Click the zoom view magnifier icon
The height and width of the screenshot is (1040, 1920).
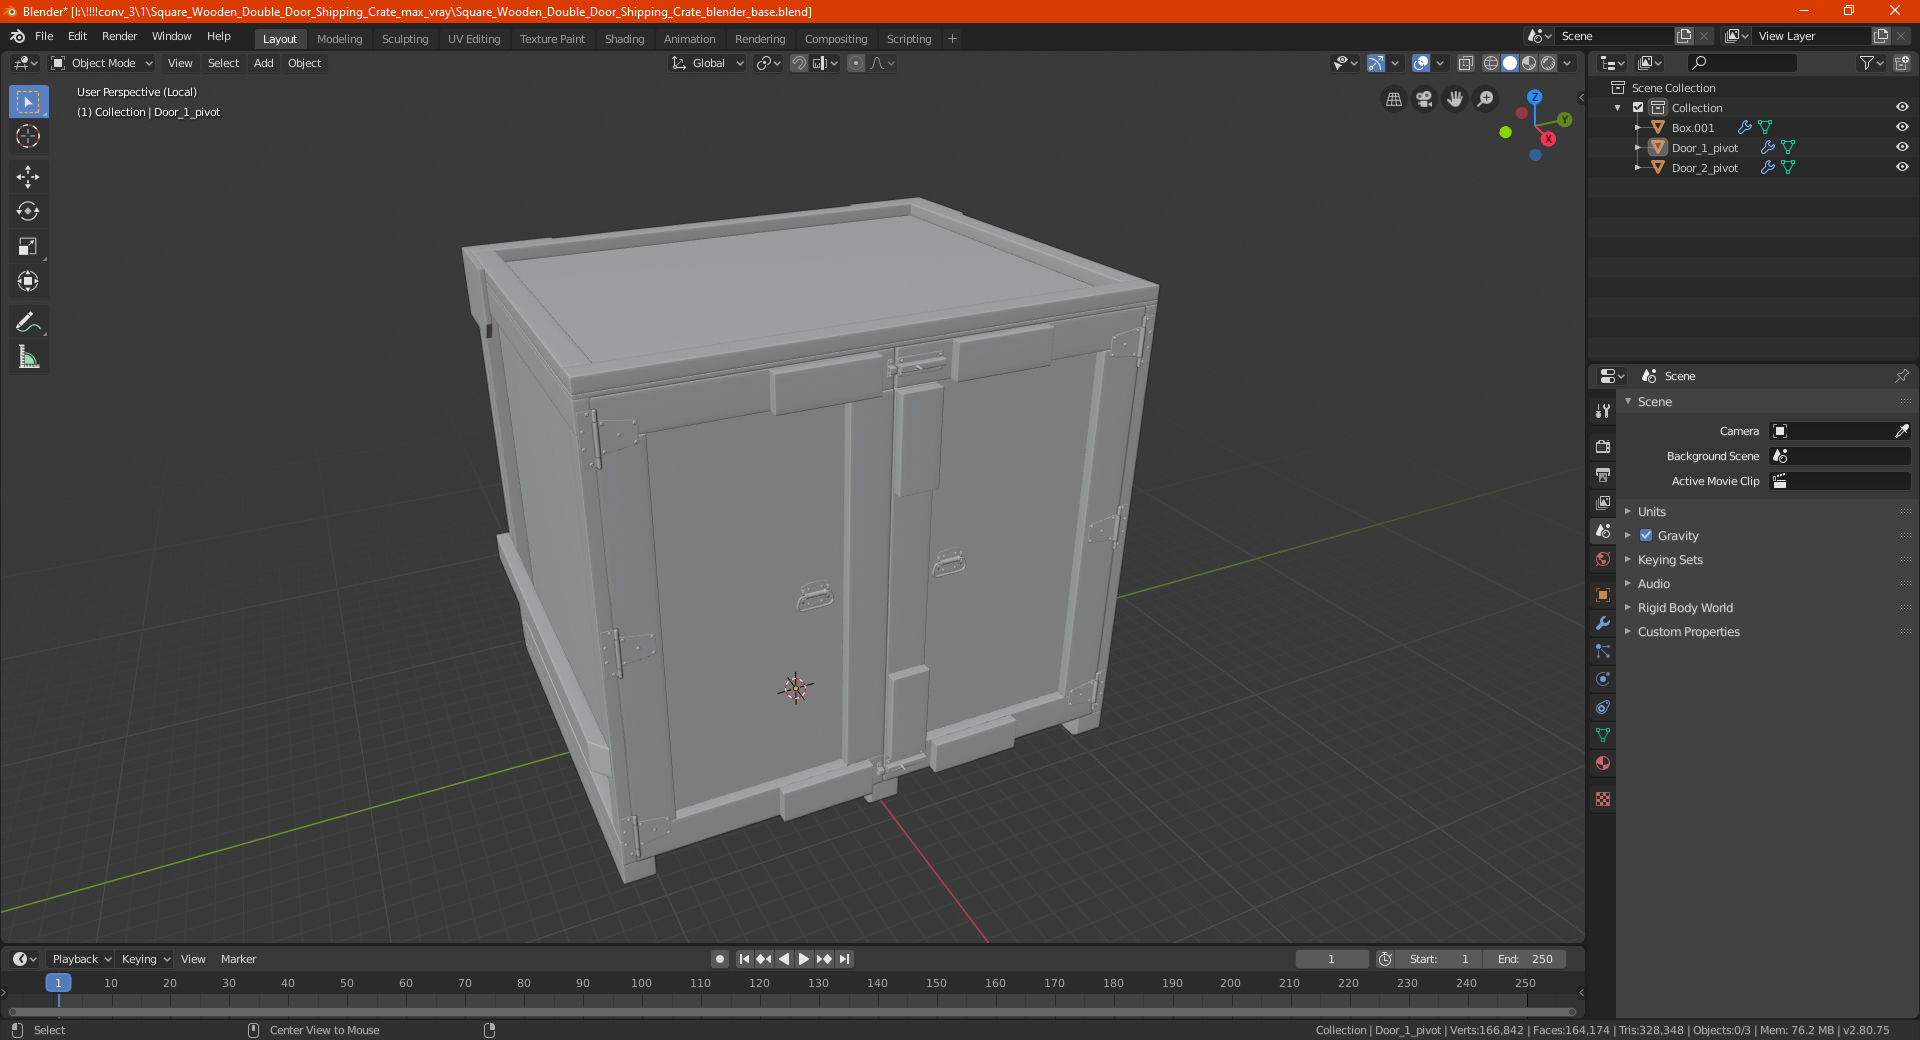coord(1486,99)
